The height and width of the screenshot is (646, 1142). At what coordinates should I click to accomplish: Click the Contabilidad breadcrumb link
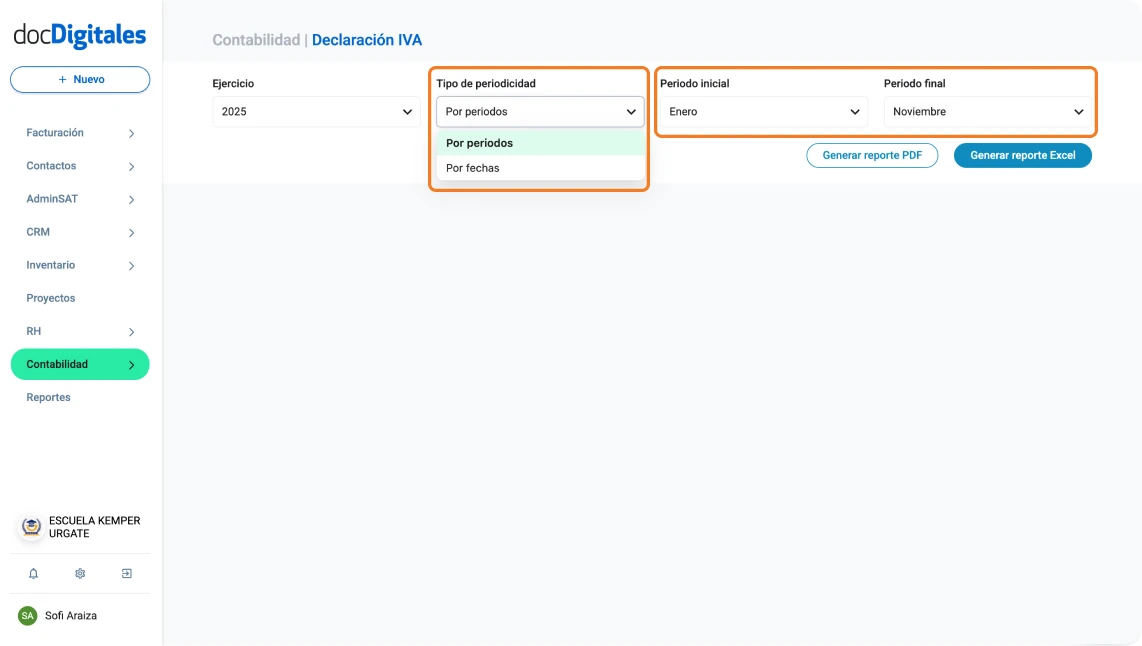tap(256, 40)
